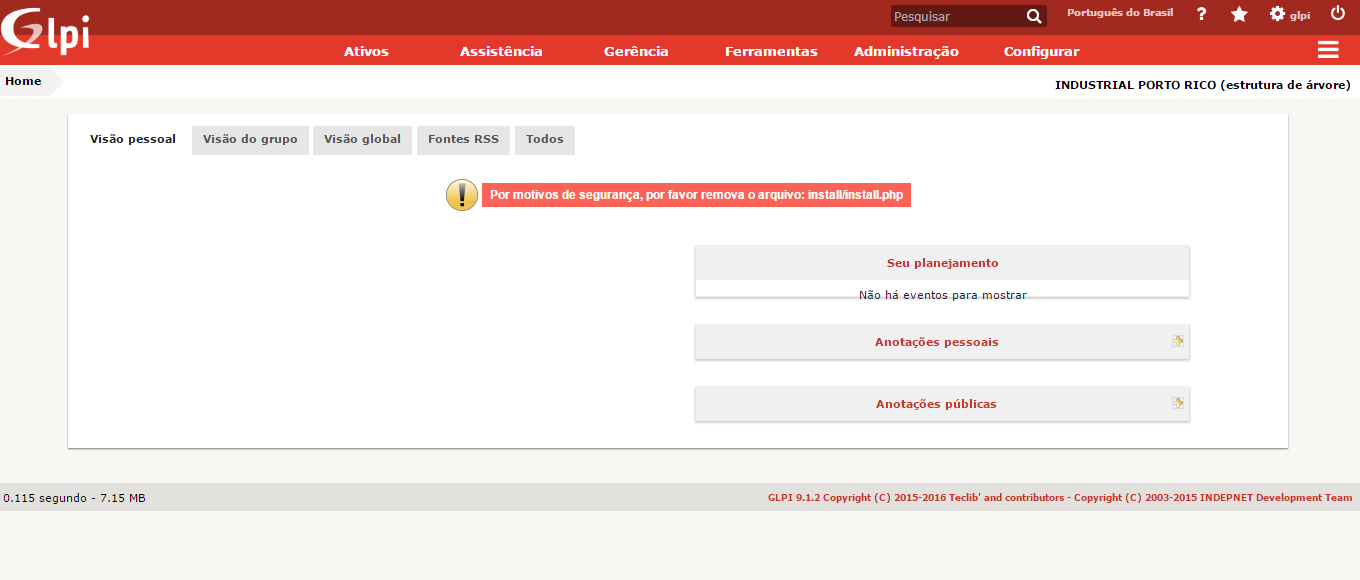Open the Assistência menu
Viewport: 1360px width, 580px height.
501,51
